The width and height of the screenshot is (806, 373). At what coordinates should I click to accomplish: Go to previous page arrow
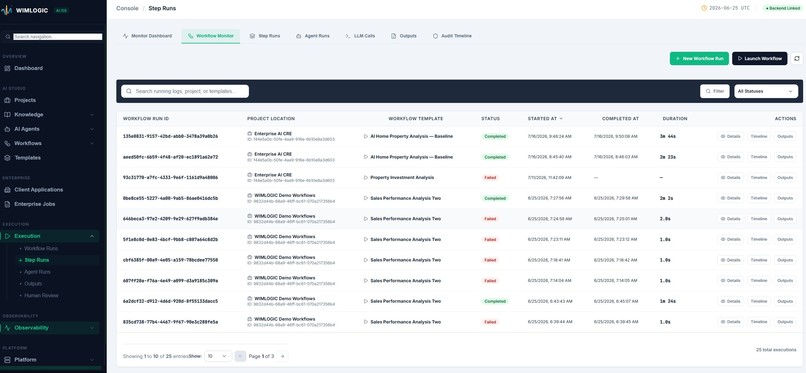coord(240,356)
